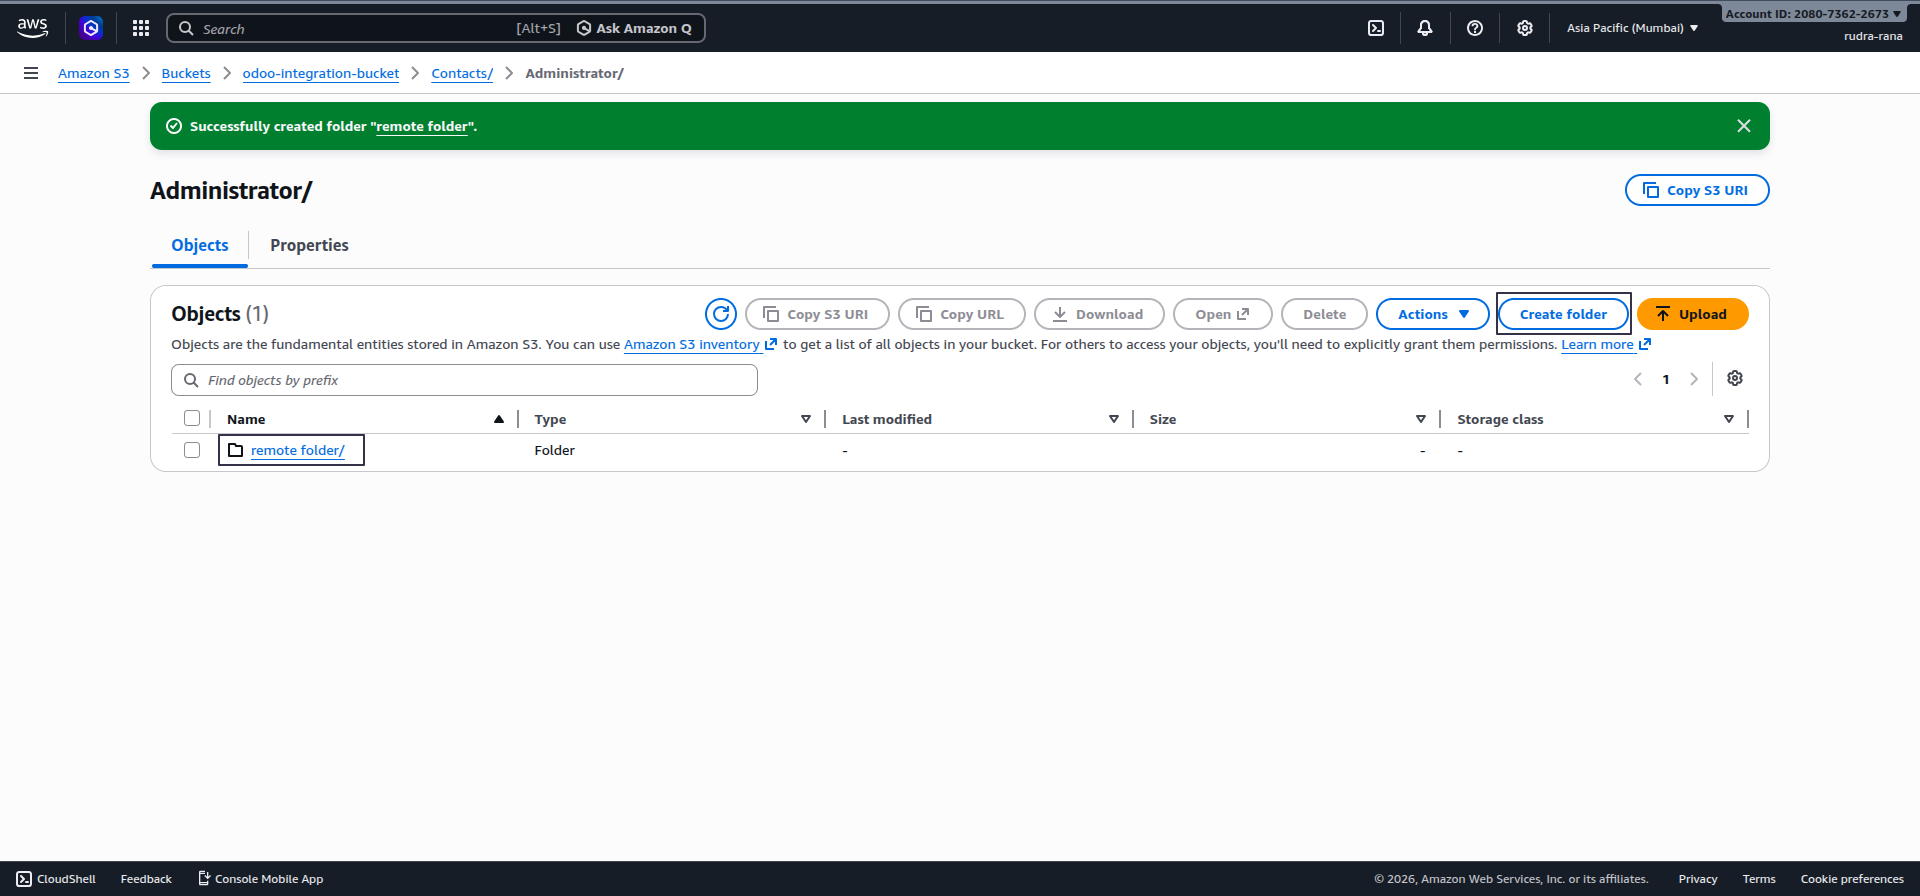
Task: Open Ask Amazon Q in search bar
Action: (x=634, y=28)
